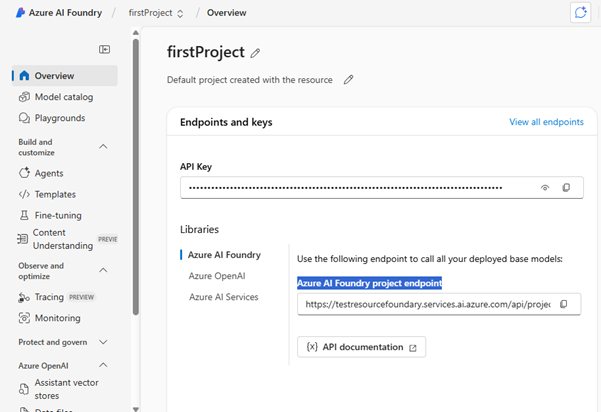Click the Templates code brackets icon
The height and width of the screenshot is (412, 601).
coord(24,194)
